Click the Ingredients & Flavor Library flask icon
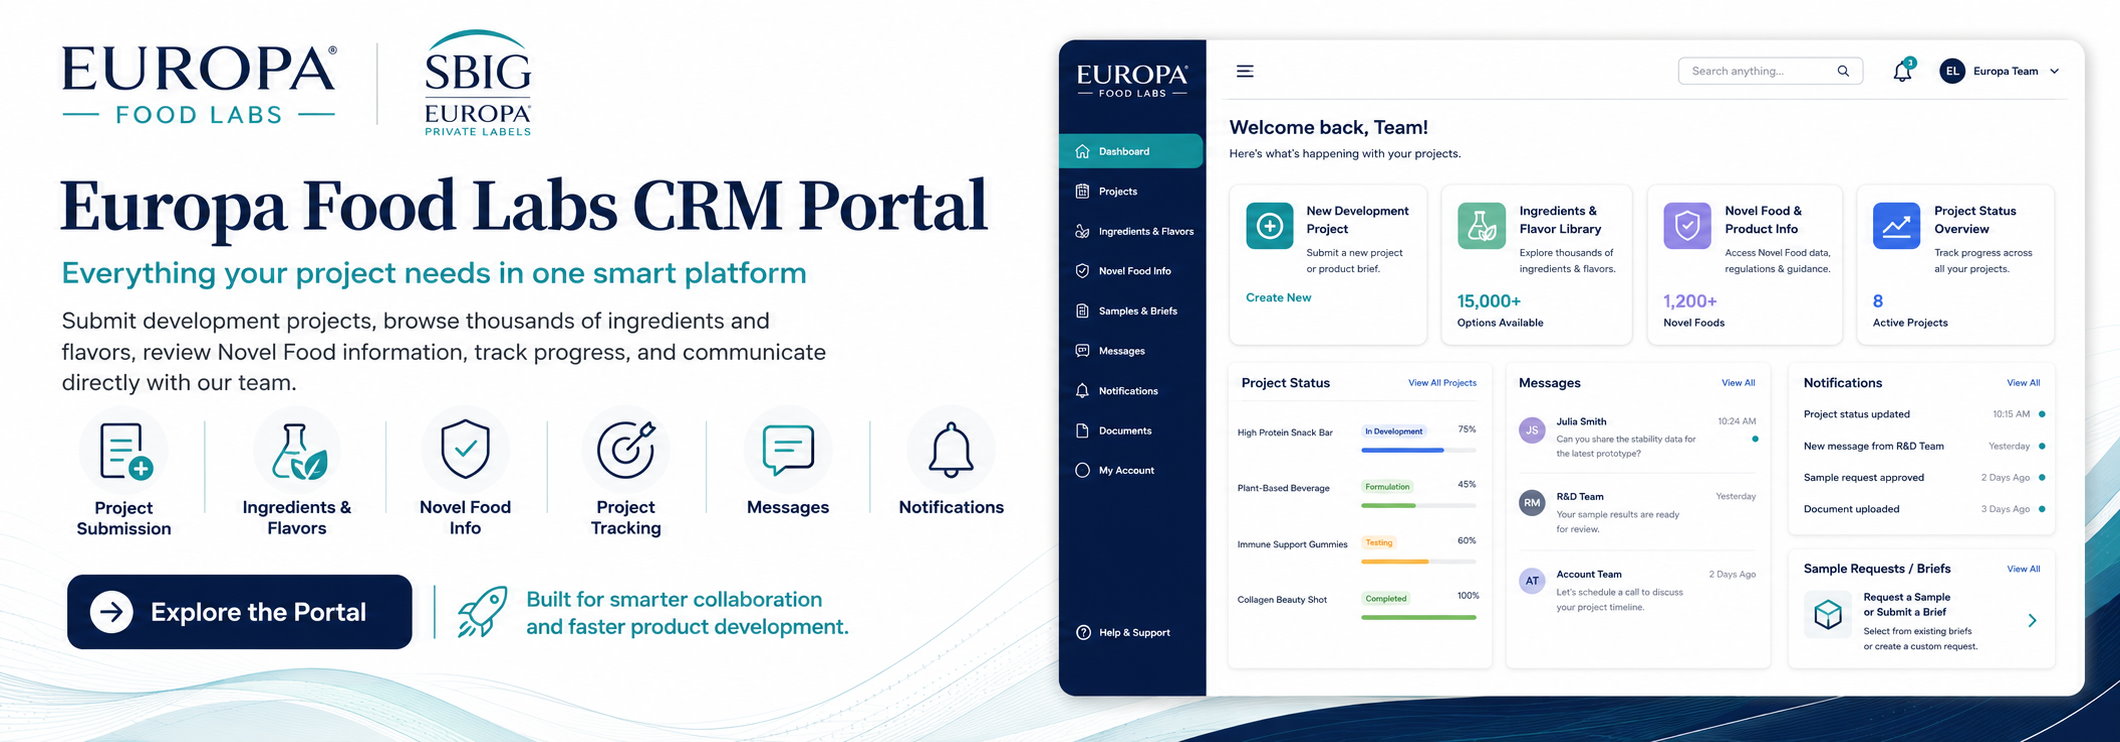The width and height of the screenshot is (2120, 742). point(1481,226)
